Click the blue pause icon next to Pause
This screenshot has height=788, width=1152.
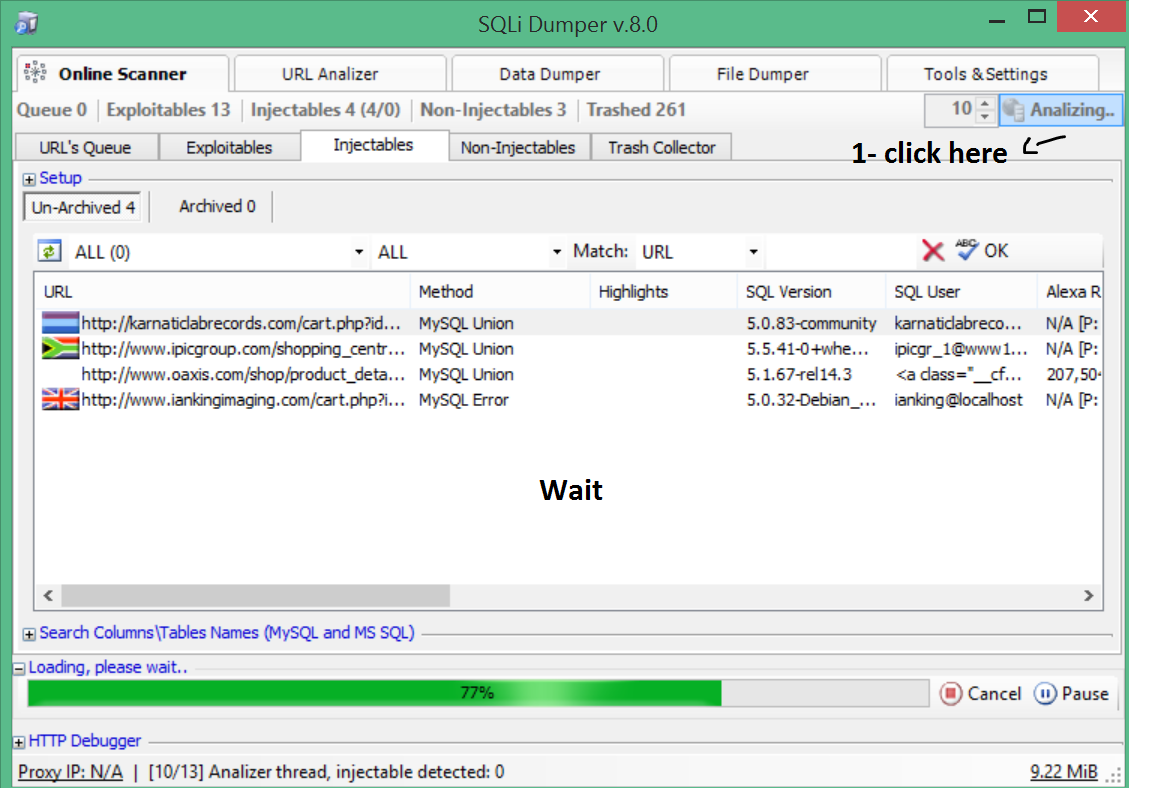tap(1045, 694)
